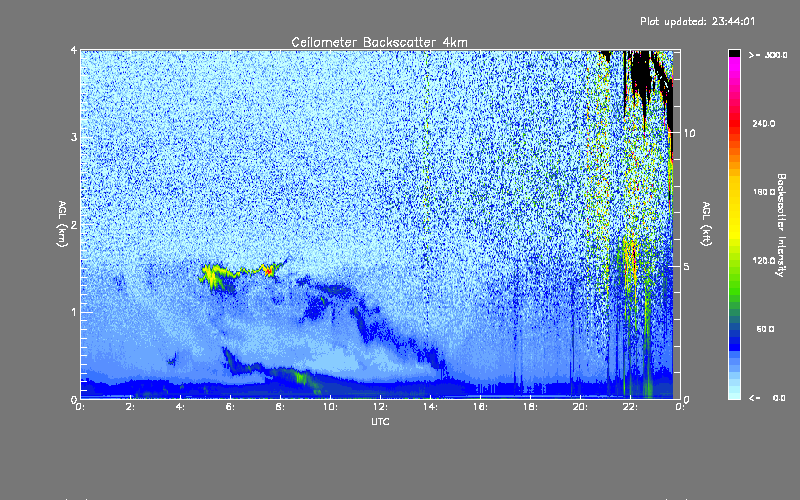Pick the yellow band of the colorbar
The image size is (800, 500).
[734, 209]
